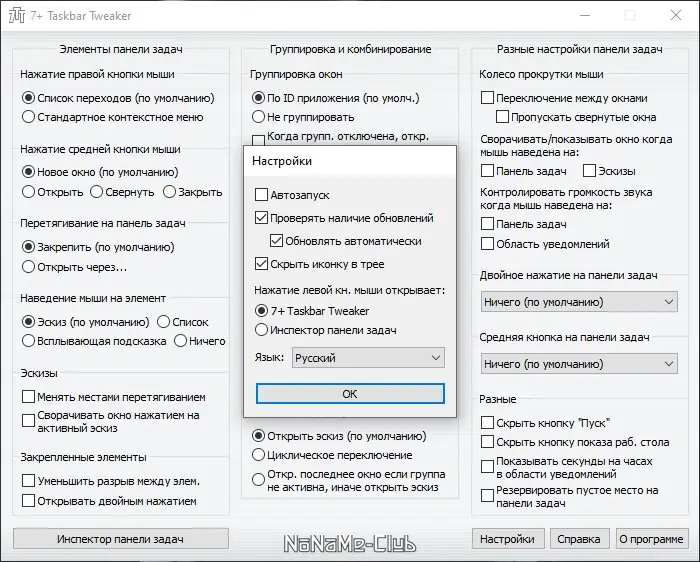Image resolution: width=700 pixels, height=562 pixels.
Task: Uncheck Скрыть иконку в трее
Action: click(x=262, y=264)
